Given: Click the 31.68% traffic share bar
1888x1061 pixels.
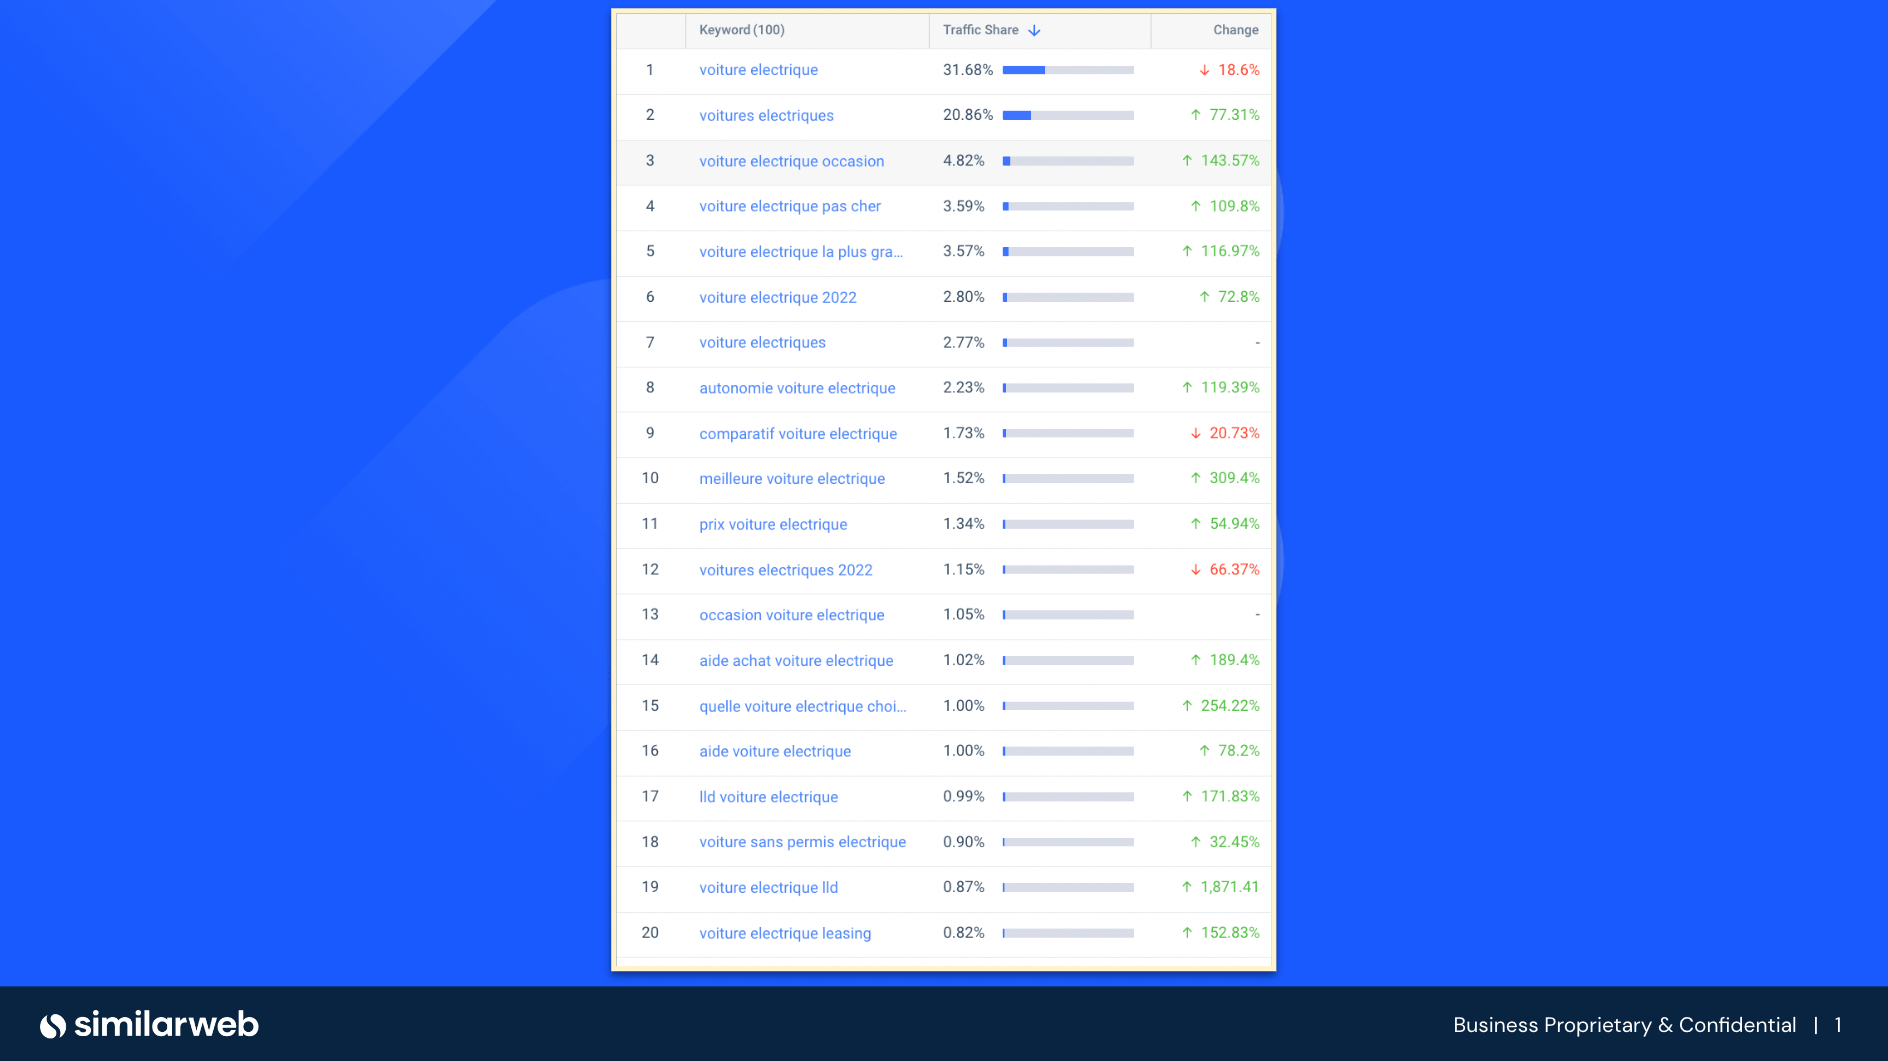Looking at the screenshot, I should click(x=1068, y=70).
